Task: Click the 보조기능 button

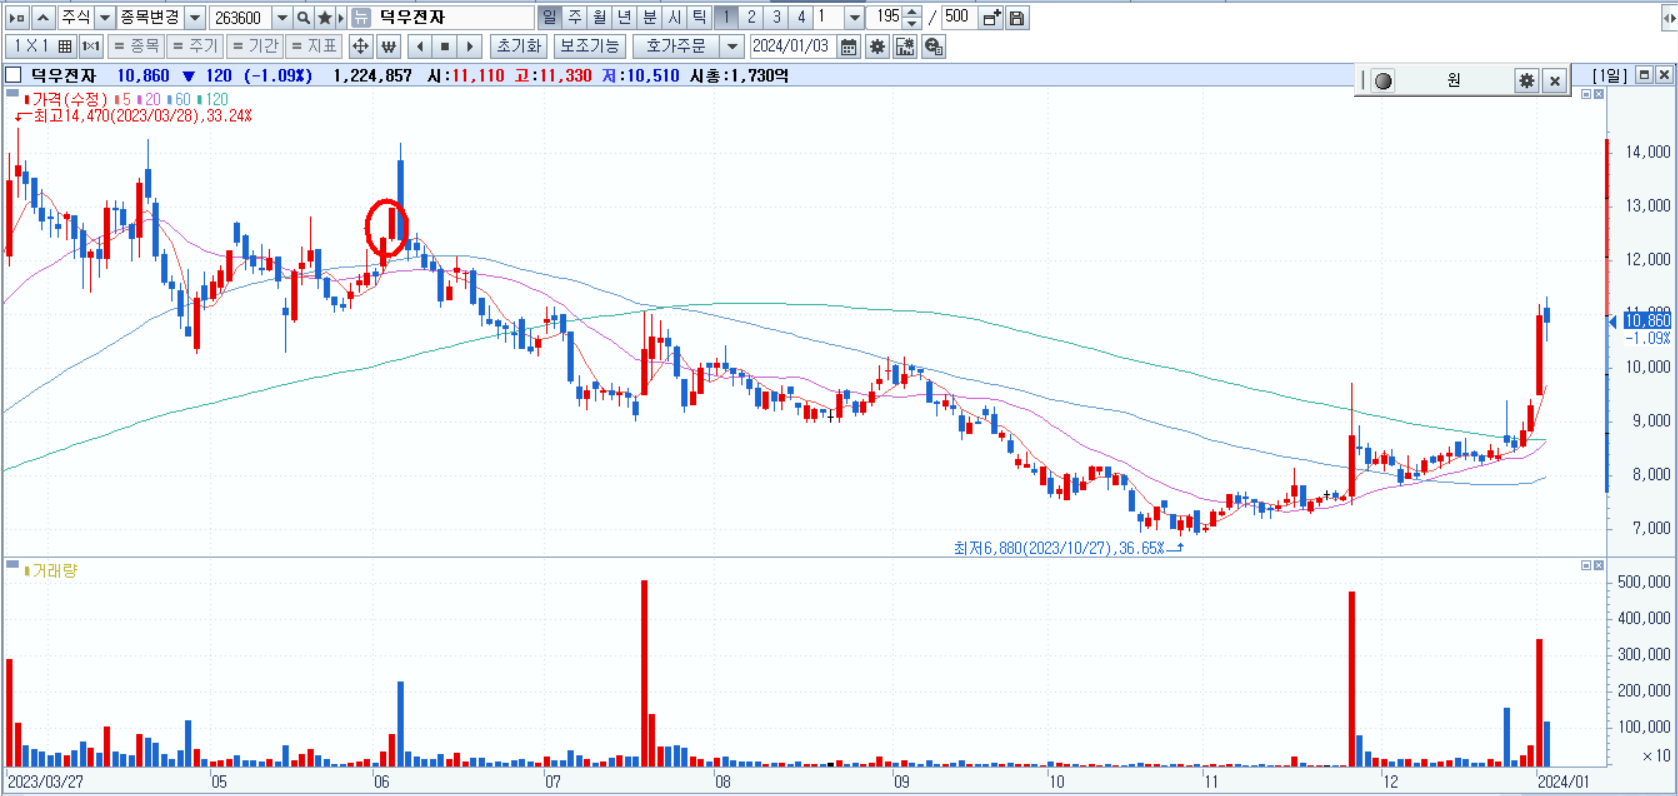Action: (x=589, y=46)
